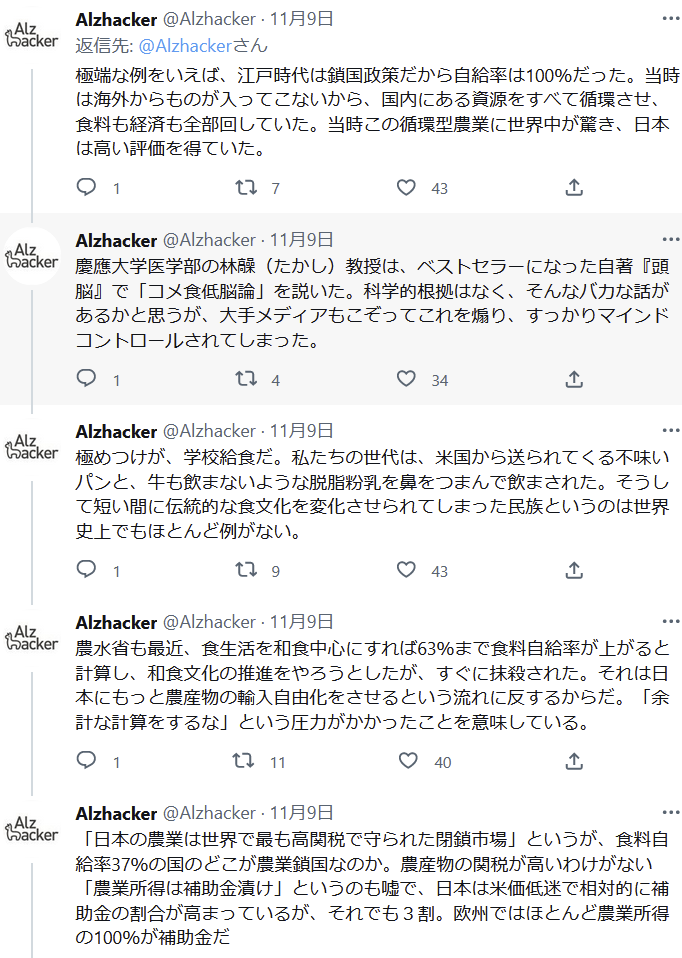Click the @Alzhacker reply-to mention link

point(186,46)
